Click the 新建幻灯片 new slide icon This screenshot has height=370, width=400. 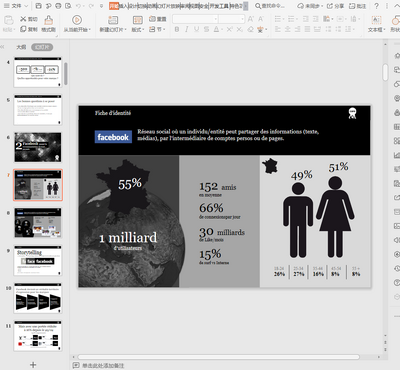[x=113, y=20]
